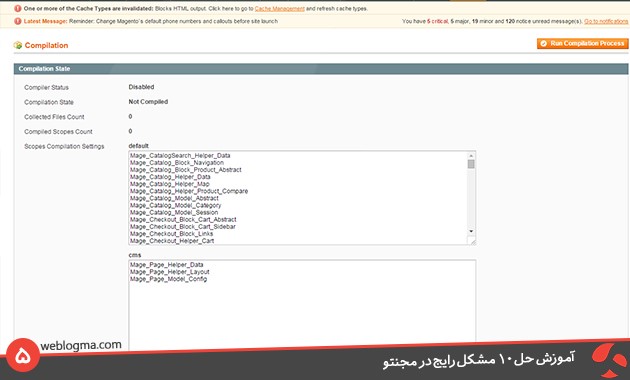
Task: Select the Mage_Page_Model_Config line
Action: [168, 279]
